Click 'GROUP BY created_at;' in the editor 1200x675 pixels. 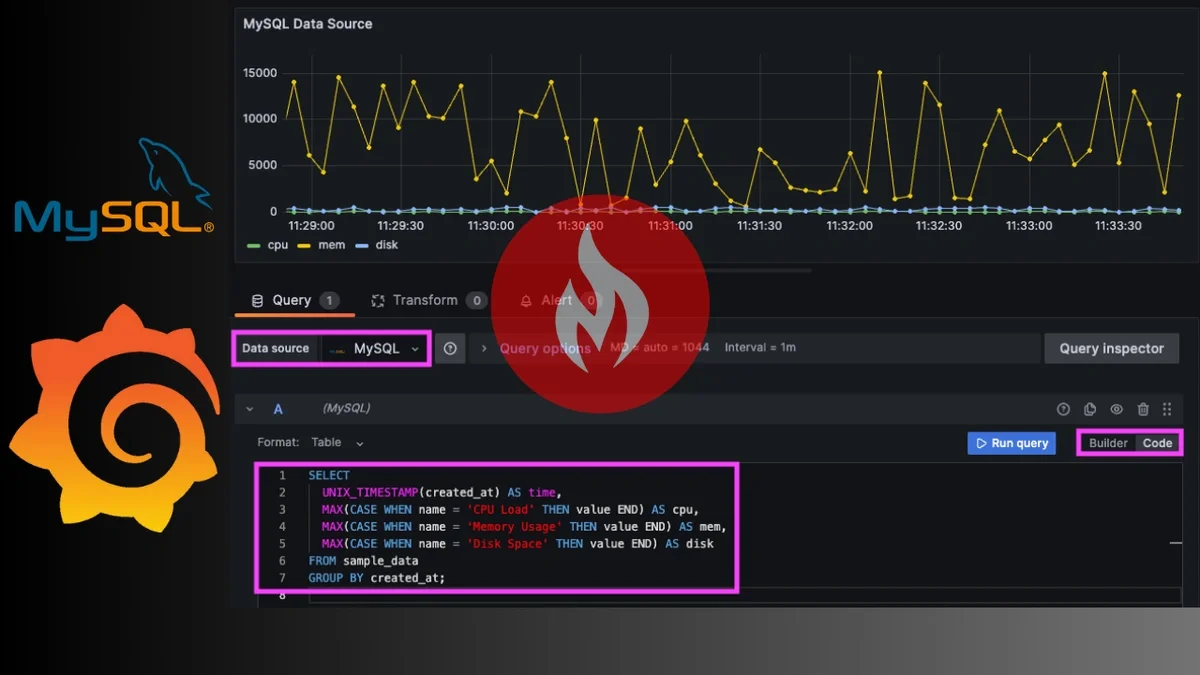point(377,578)
